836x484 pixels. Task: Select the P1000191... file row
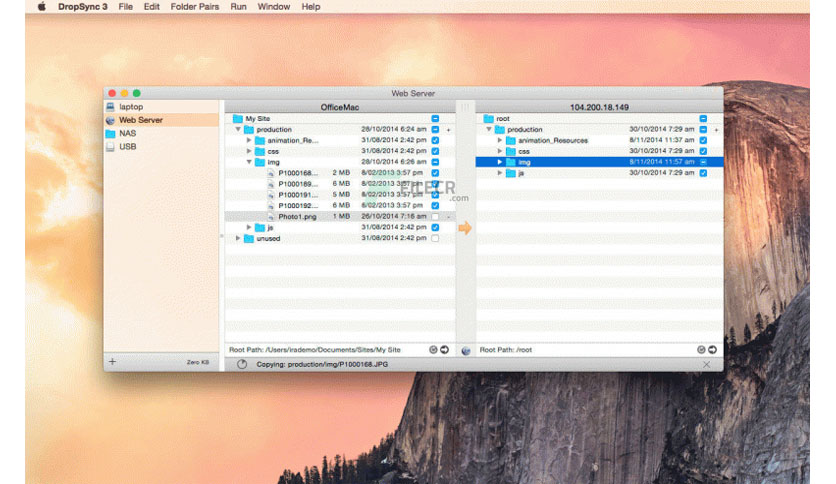tap(340, 195)
